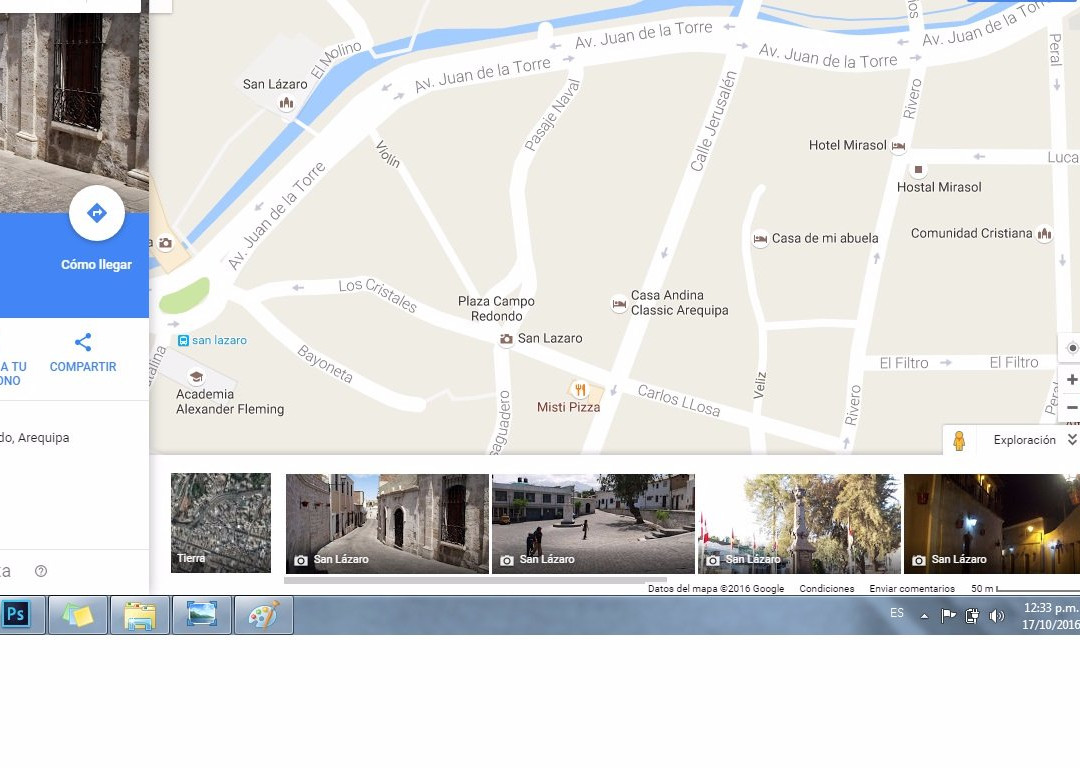Open Photoshop from the taskbar
Viewport: 1080px width, 768px height.
point(16,615)
